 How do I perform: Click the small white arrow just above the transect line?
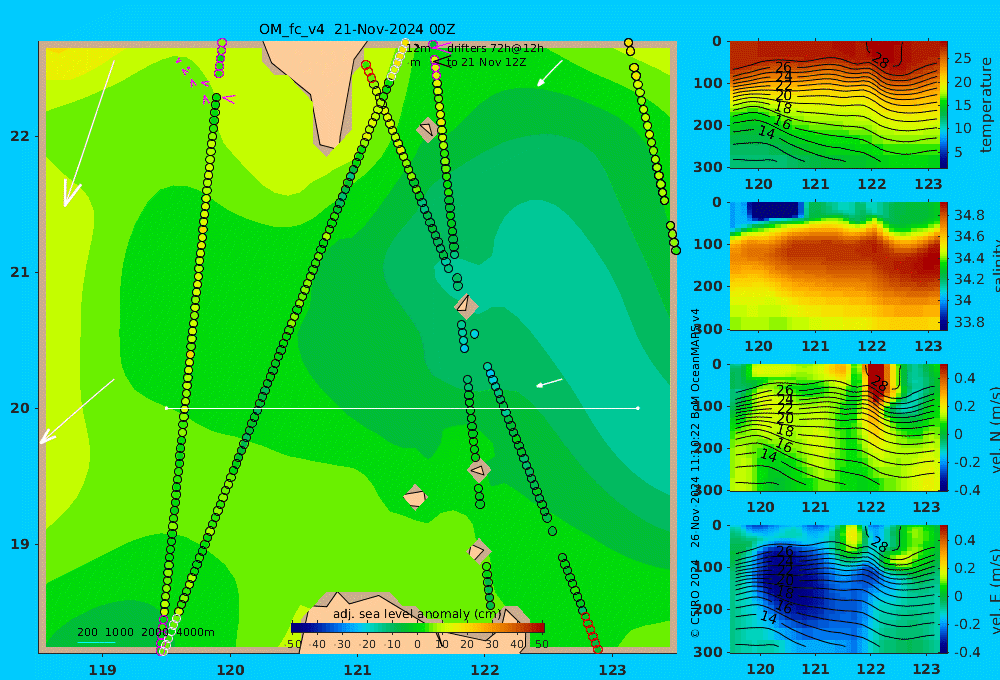(549, 383)
